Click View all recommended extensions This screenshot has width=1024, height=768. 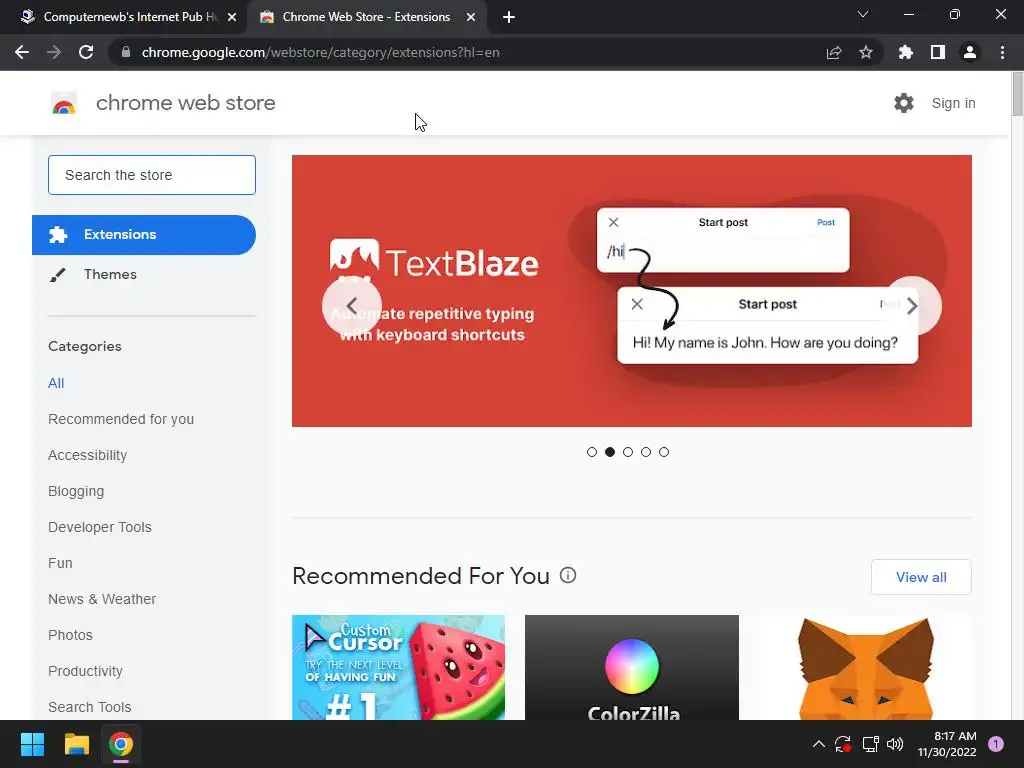[x=921, y=577]
